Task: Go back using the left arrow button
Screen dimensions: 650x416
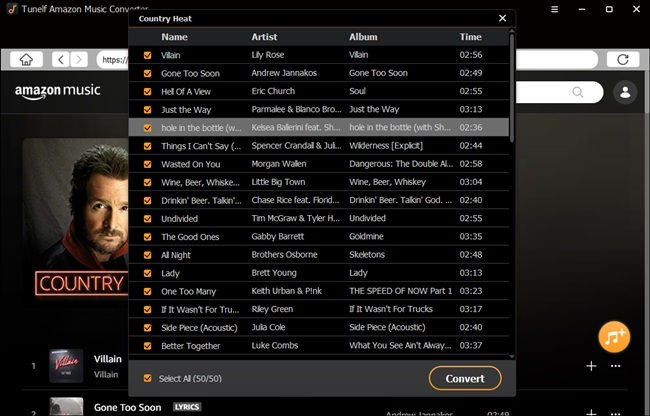Action: 59,60
